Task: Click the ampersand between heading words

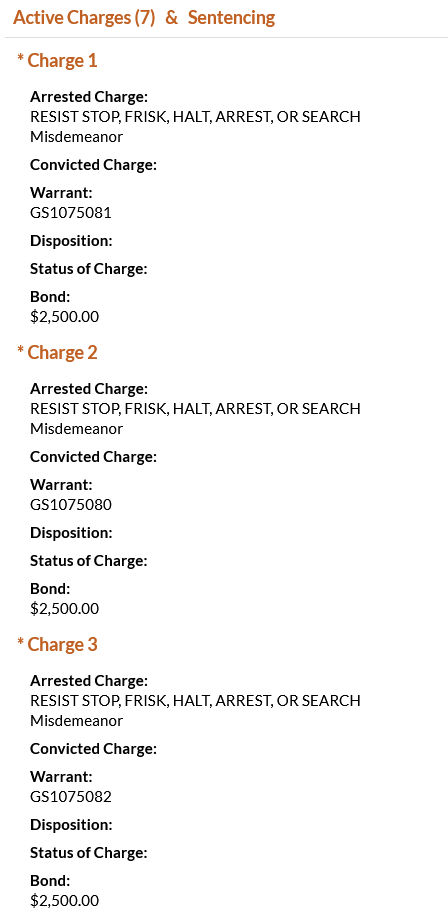Action: 171,18
